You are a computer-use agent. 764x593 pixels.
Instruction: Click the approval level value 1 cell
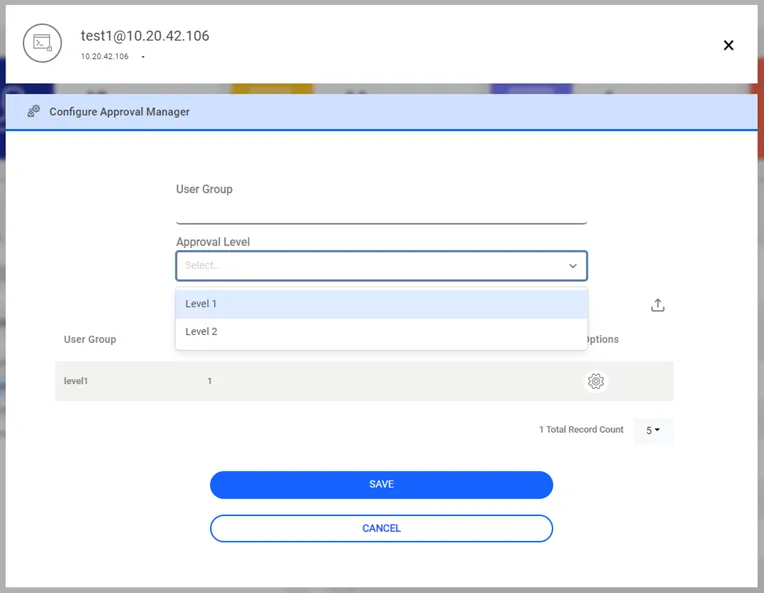[210, 381]
